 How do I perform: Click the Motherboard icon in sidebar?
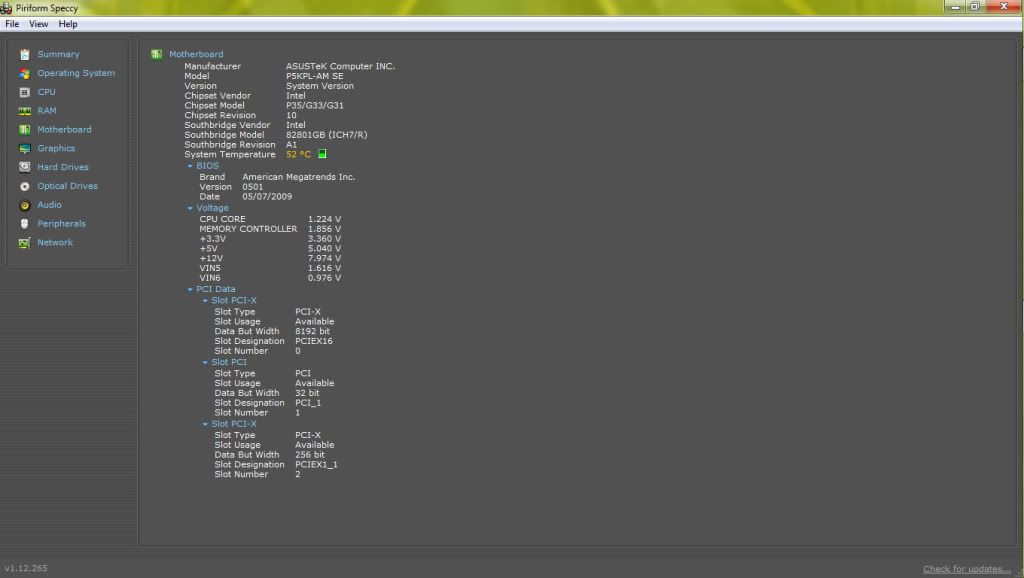(x=25, y=130)
